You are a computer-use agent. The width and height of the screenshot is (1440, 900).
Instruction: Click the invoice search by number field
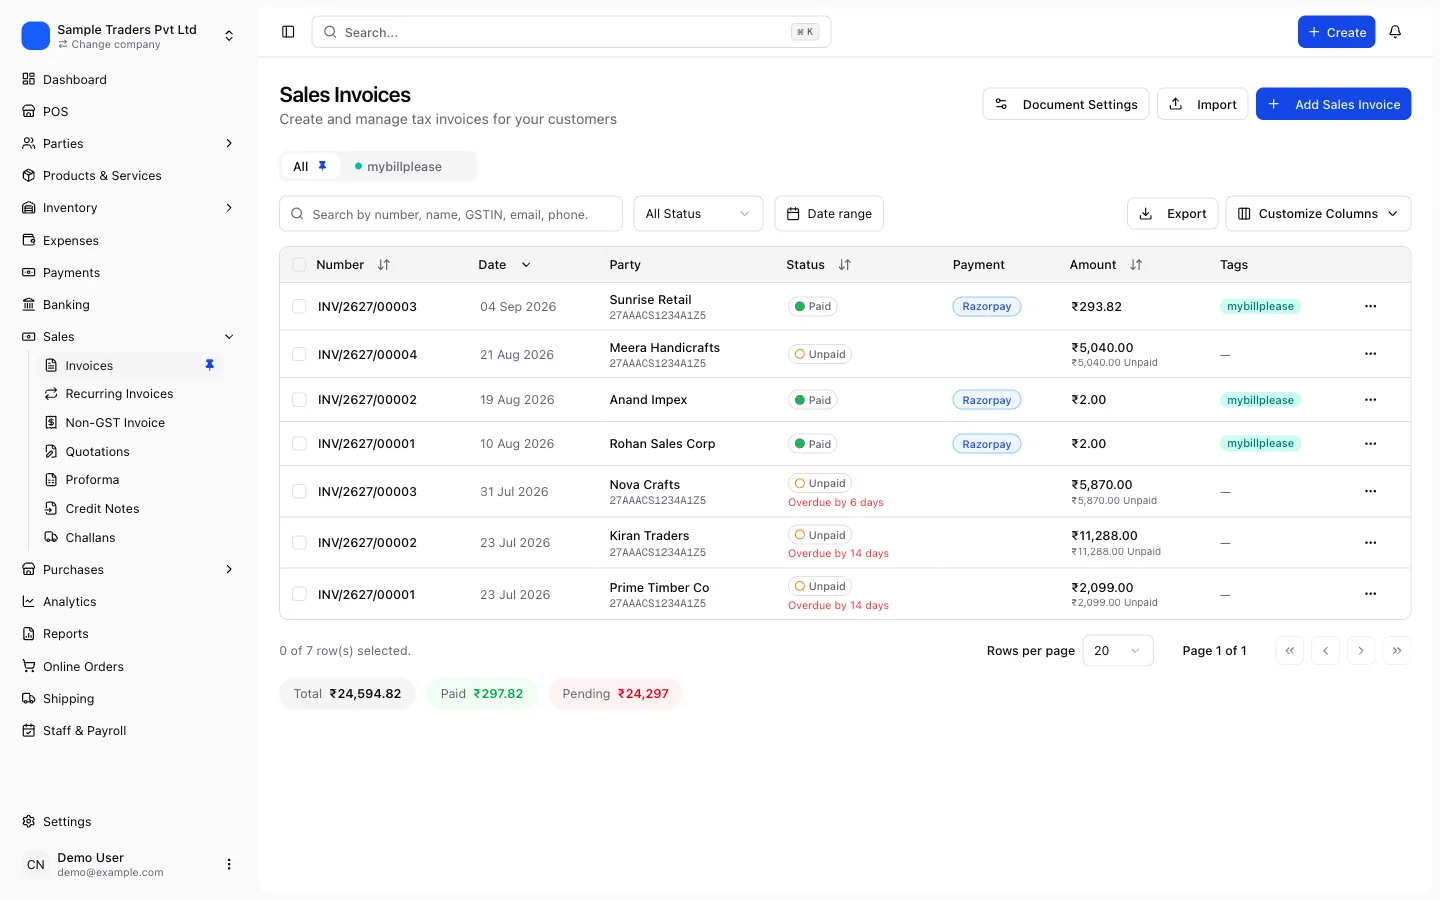[x=451, y=214]
